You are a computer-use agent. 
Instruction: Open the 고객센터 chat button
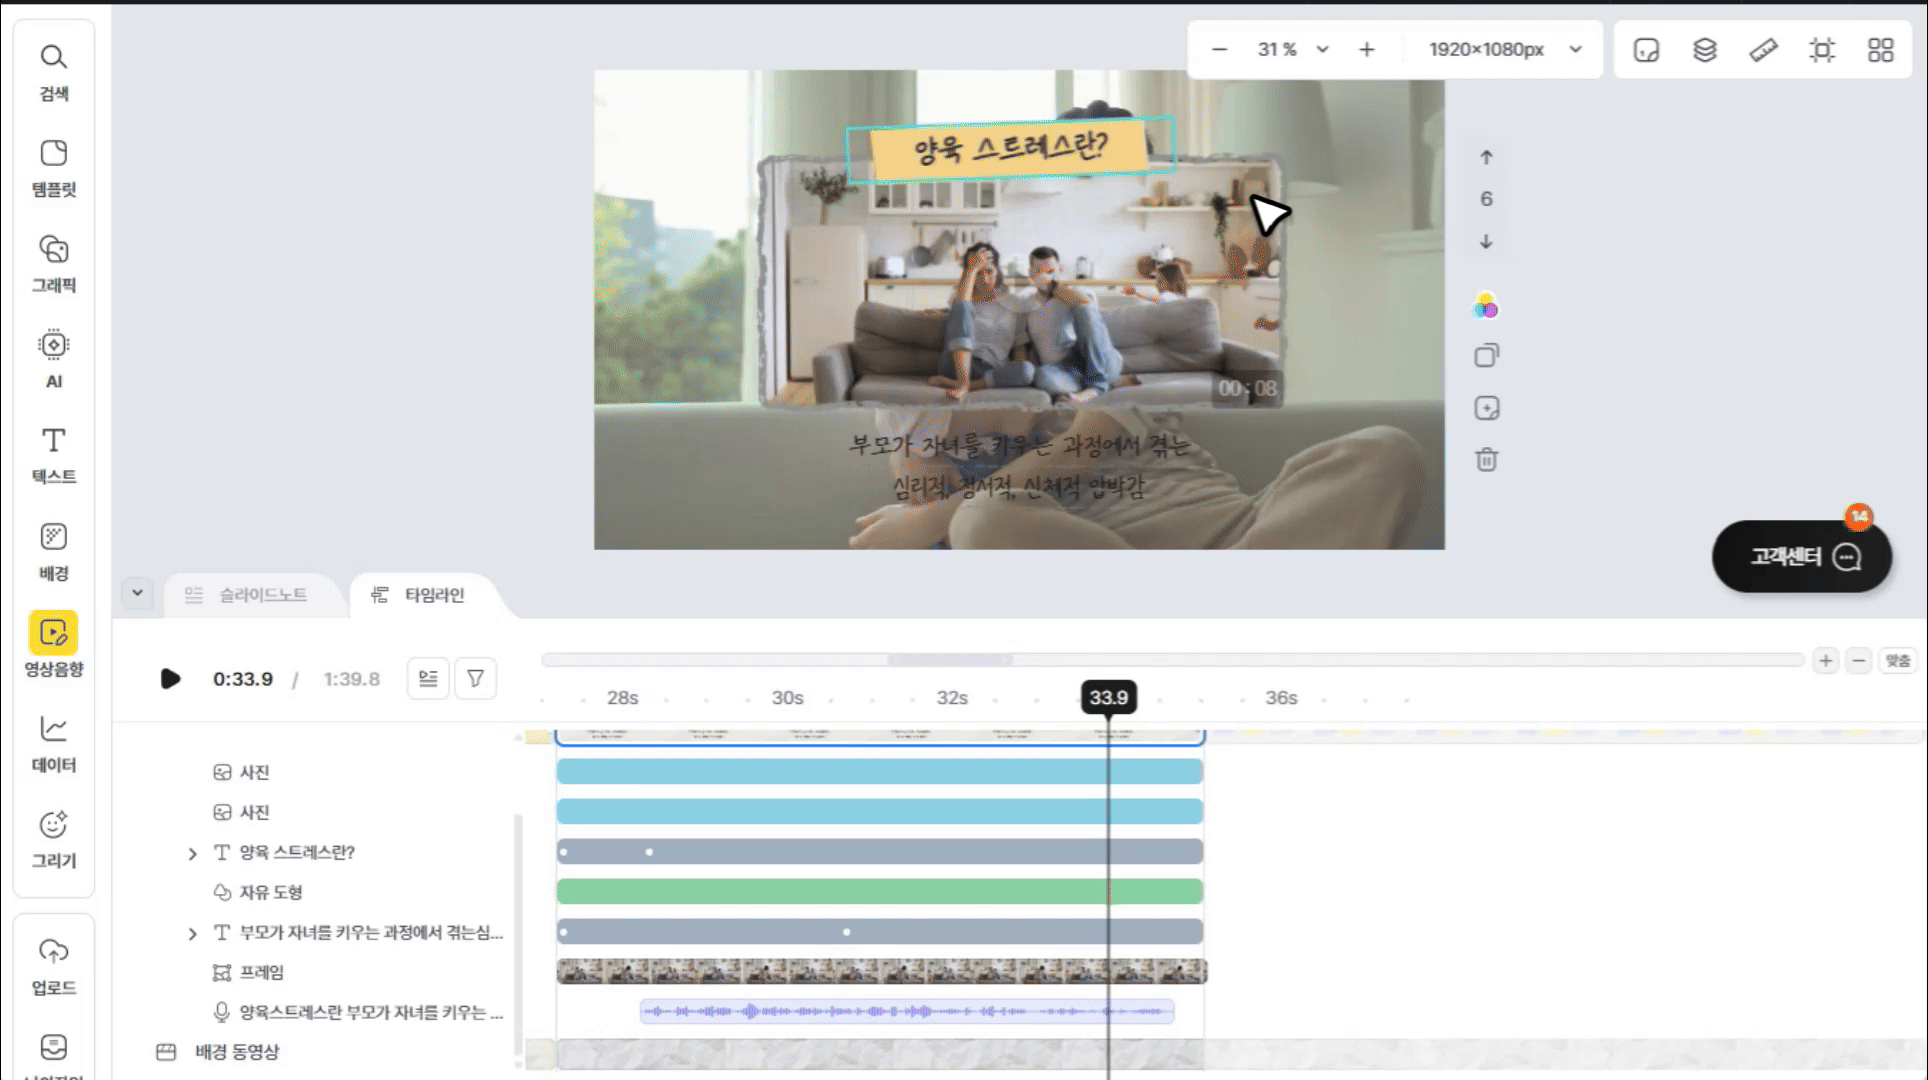click(x=1802, y=556)
